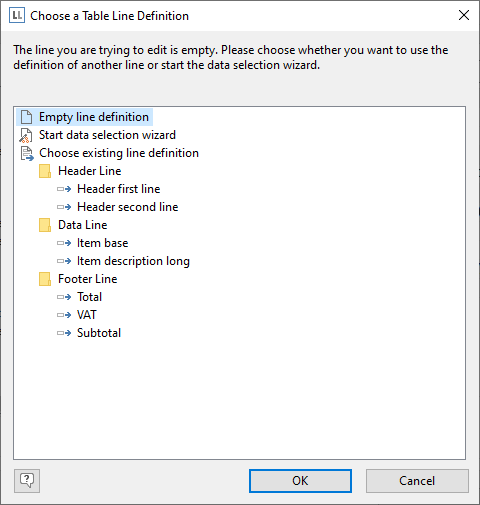Select Empty line definition entry
This screenshot has width=480, height=505.
pyautogui.click(x=94, y=117)
